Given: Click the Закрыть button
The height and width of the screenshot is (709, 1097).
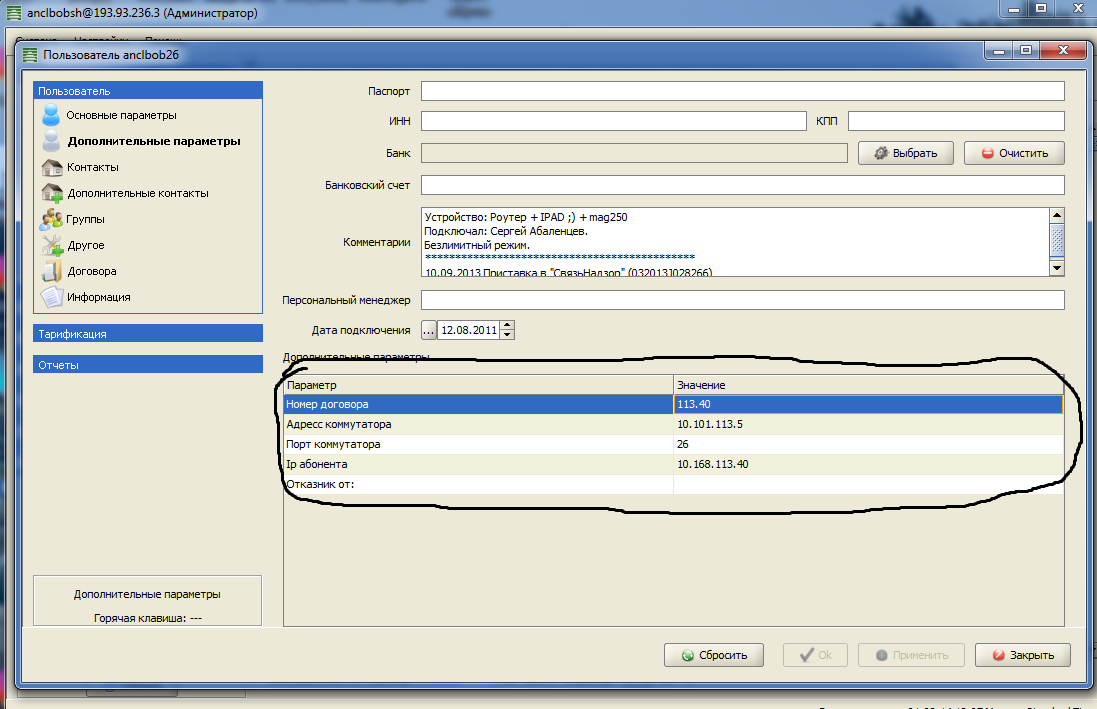Looking at the screenshot, I should 1023,655.
